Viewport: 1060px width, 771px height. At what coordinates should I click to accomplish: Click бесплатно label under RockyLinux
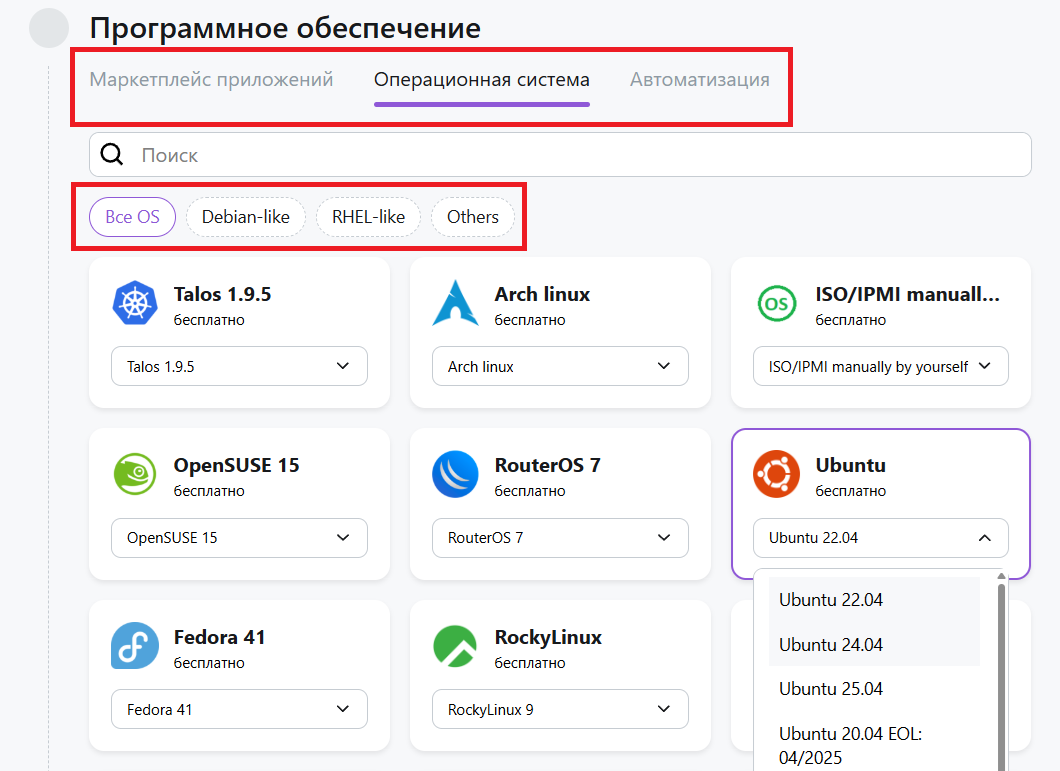click(x=530, y=663)
